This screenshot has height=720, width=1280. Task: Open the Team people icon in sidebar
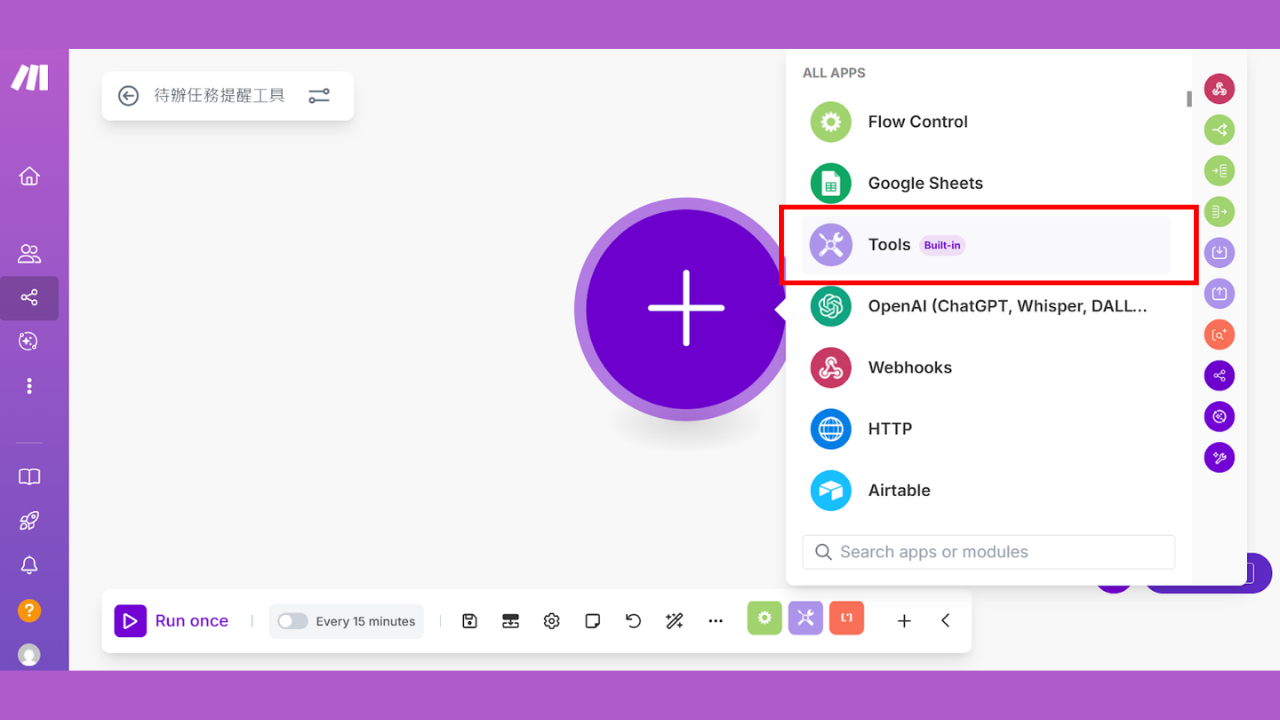click(29, 253)
